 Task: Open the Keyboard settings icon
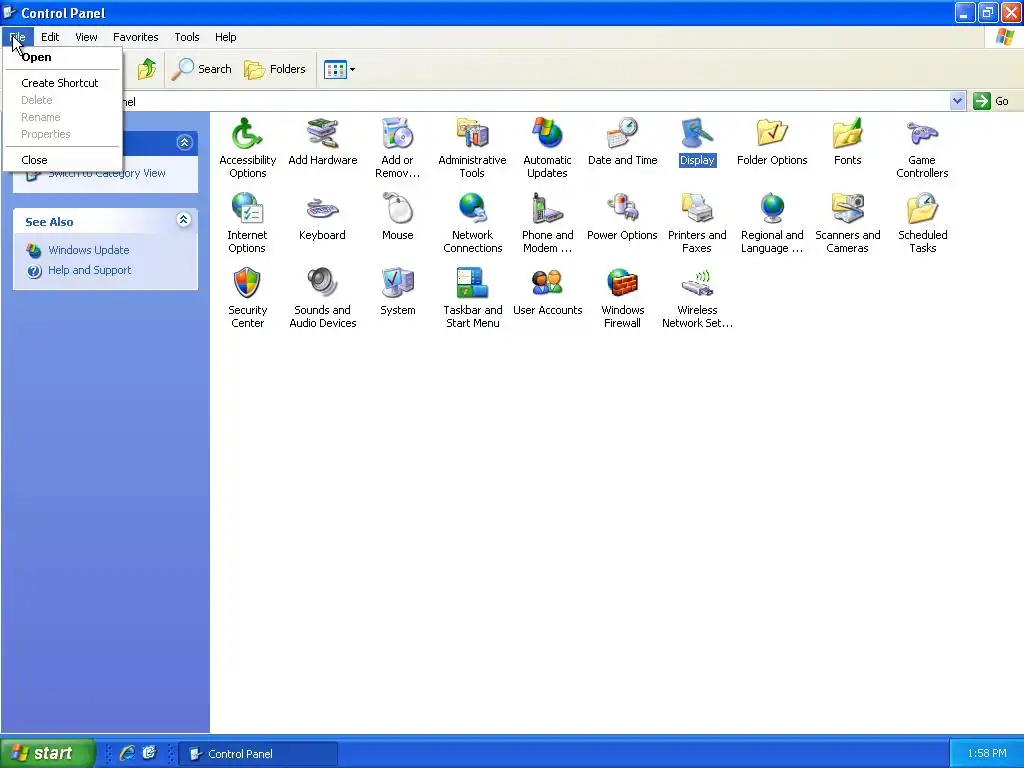pos(322,217)
